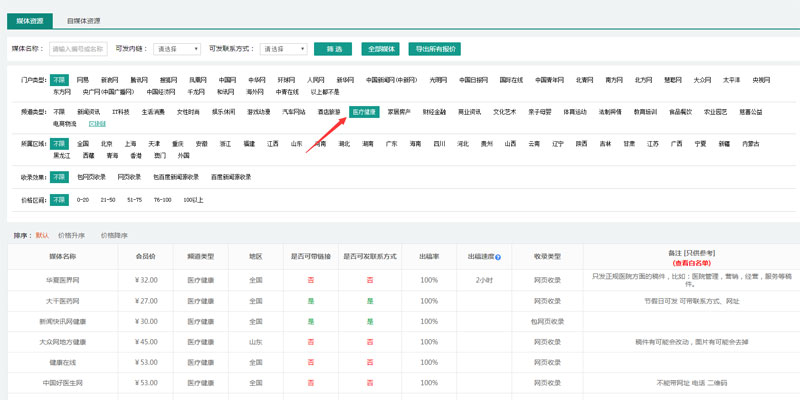800x400 pixels.
Task: Select 不限 in the 收录效果 row
Action: tap(59, 177)
